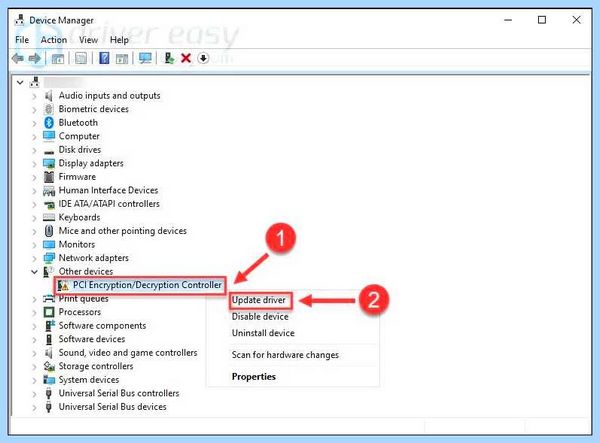
Task: Maximize the Device Manager window
Action: click(542, 20)
